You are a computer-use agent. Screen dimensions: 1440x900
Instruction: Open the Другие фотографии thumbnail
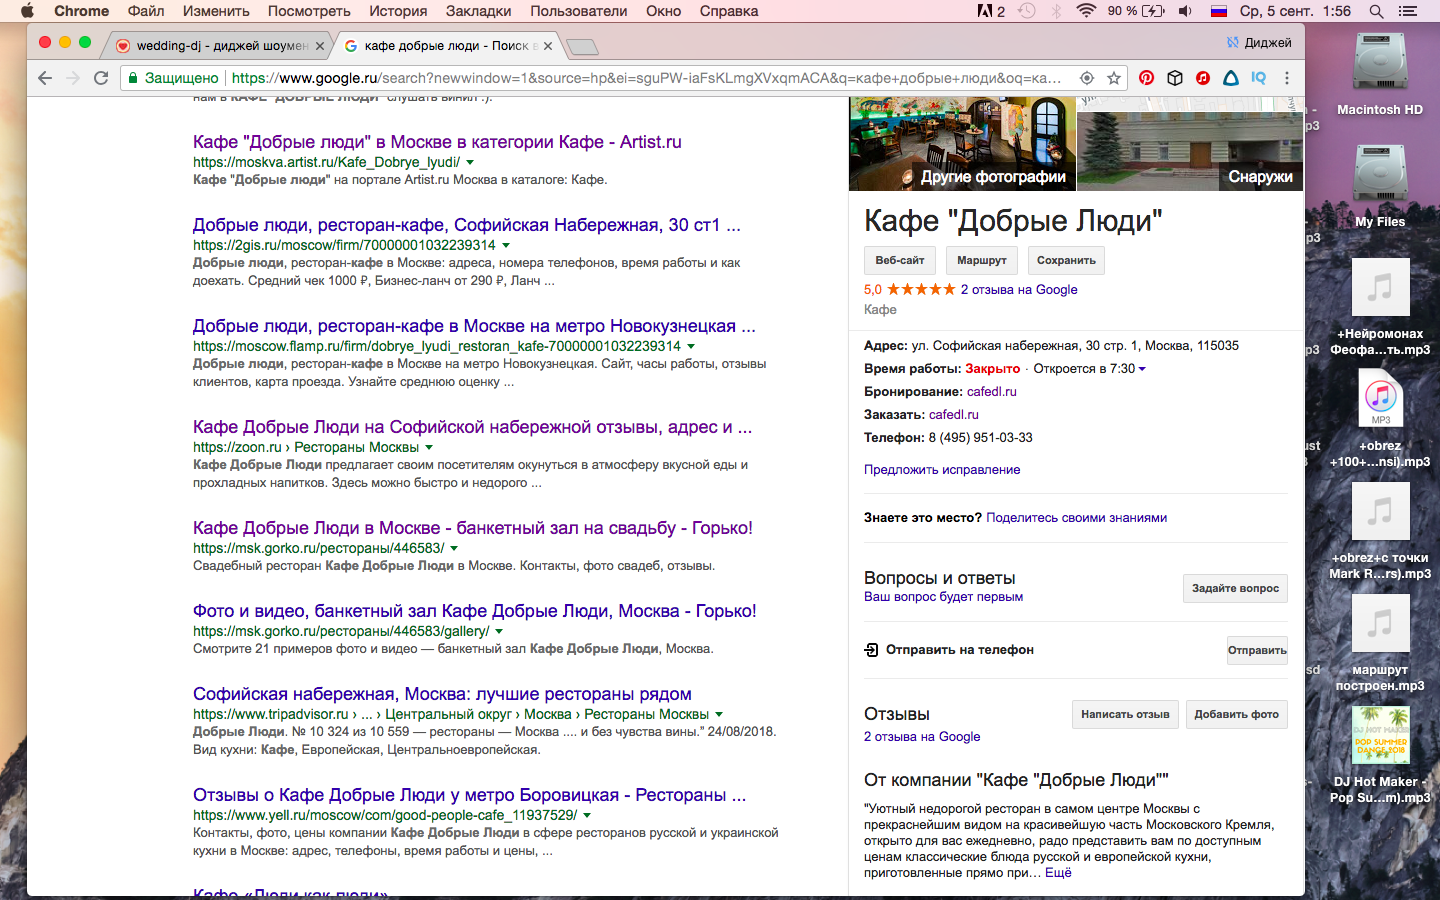[962, 144]
